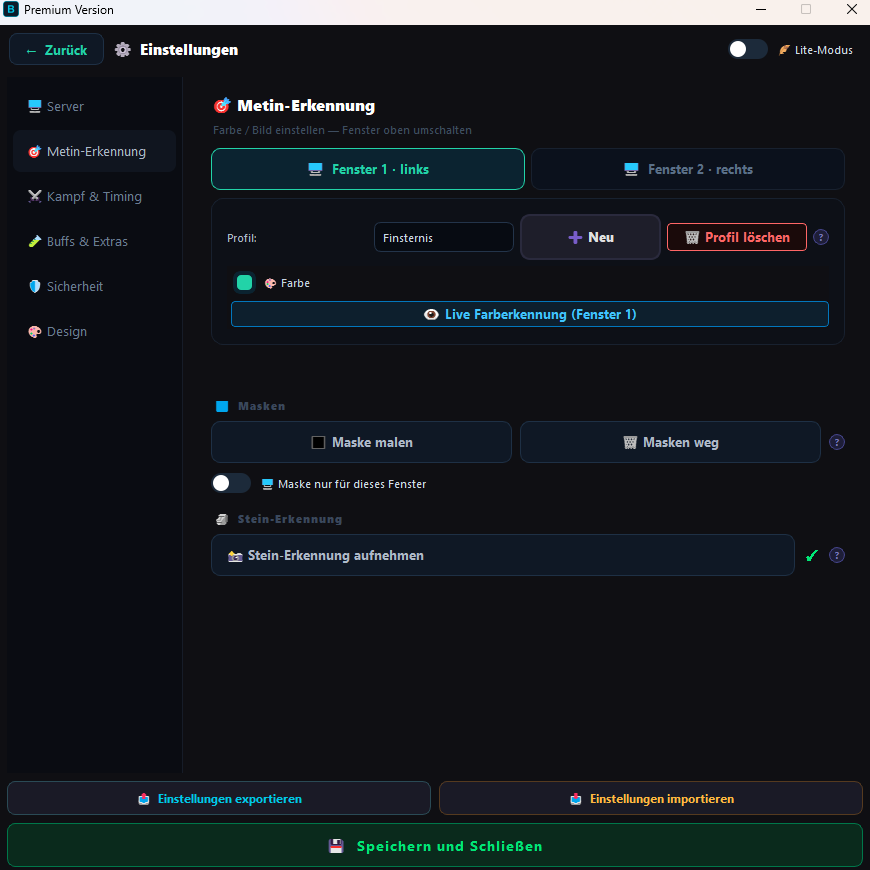This screenshot has width=870, height=870.
Task: Start Live Farberkennung (Fenster 1)
Action: (x=529, y=315)
